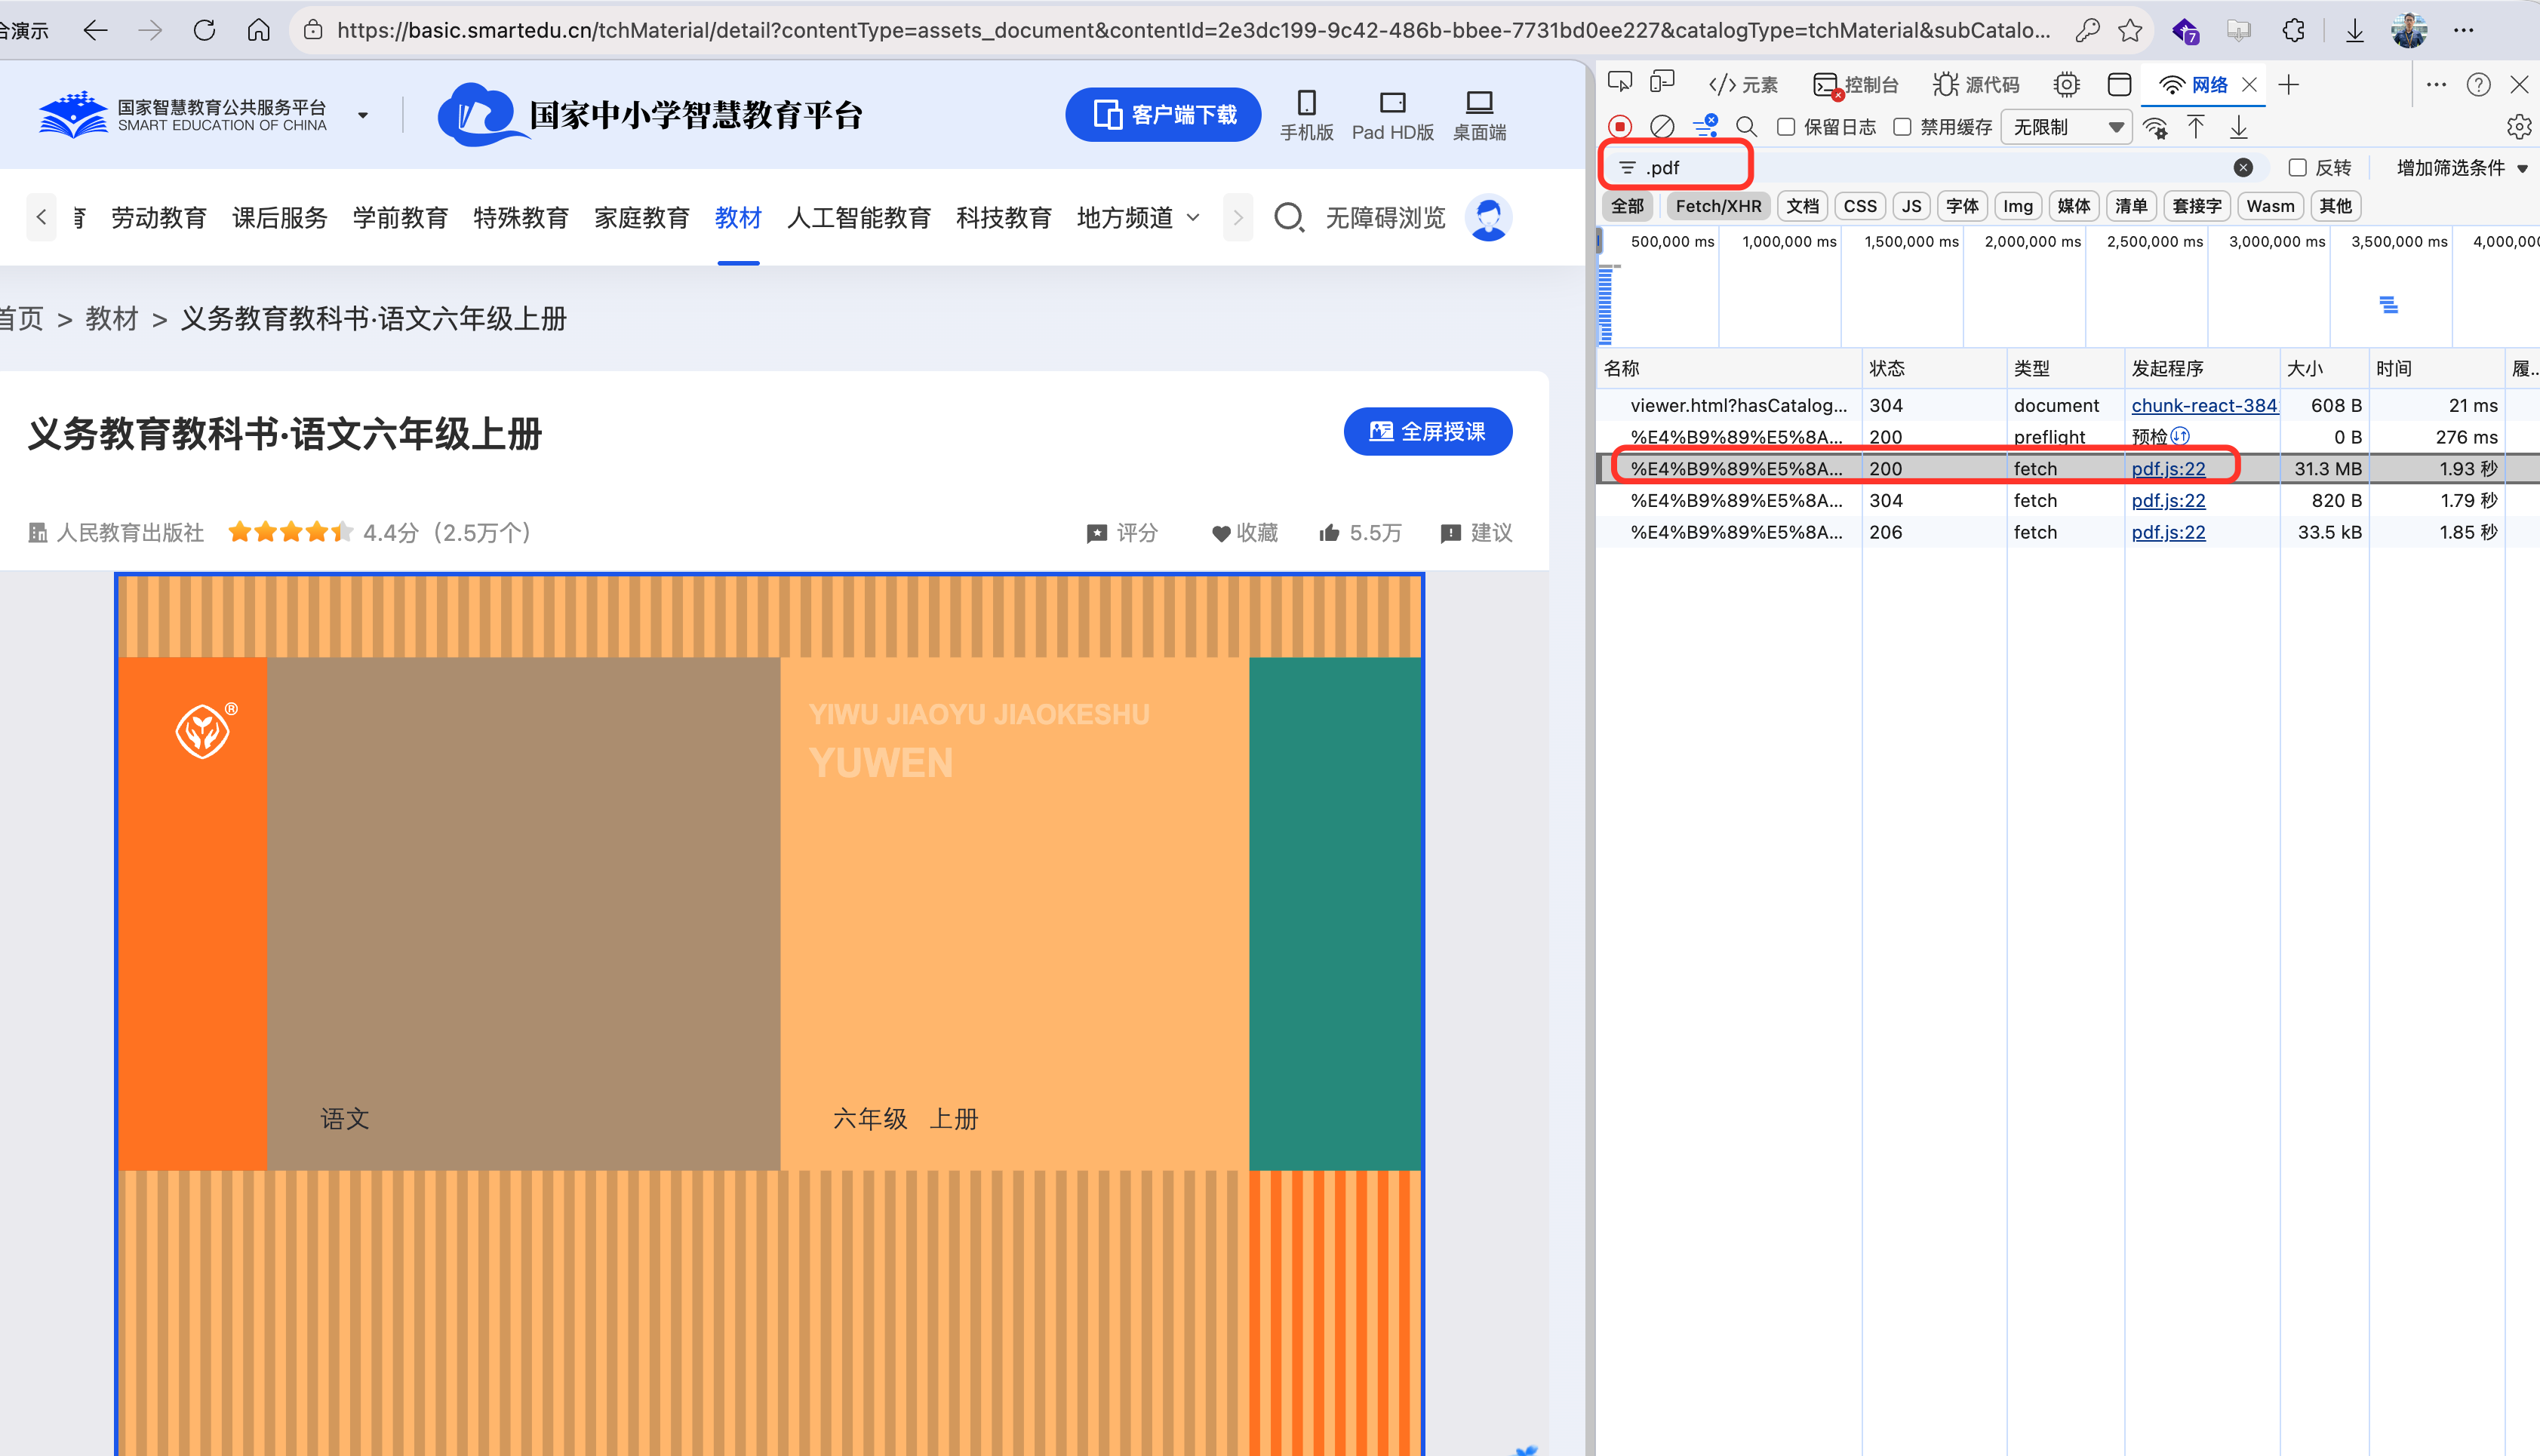Show previous navigation items with left chevron
This screenshot has width=2540, height=1456.
41,217
